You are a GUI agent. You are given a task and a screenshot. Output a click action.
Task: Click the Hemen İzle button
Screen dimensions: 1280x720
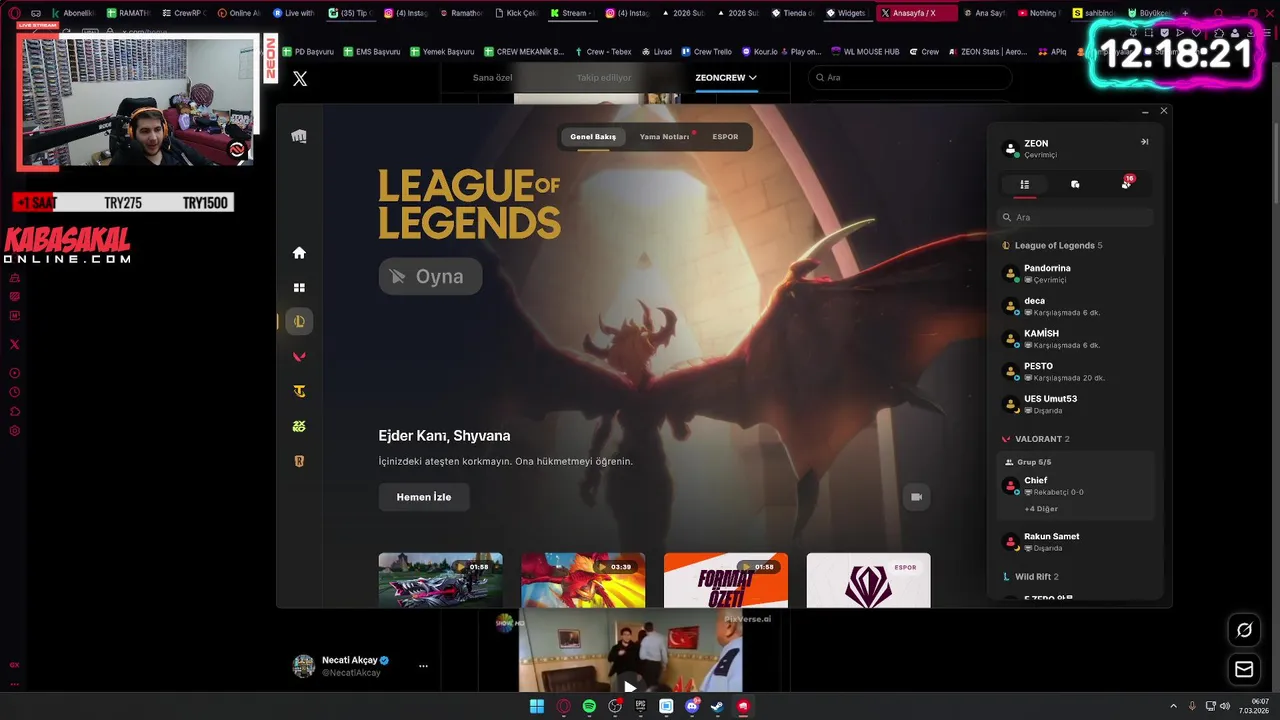424,497
